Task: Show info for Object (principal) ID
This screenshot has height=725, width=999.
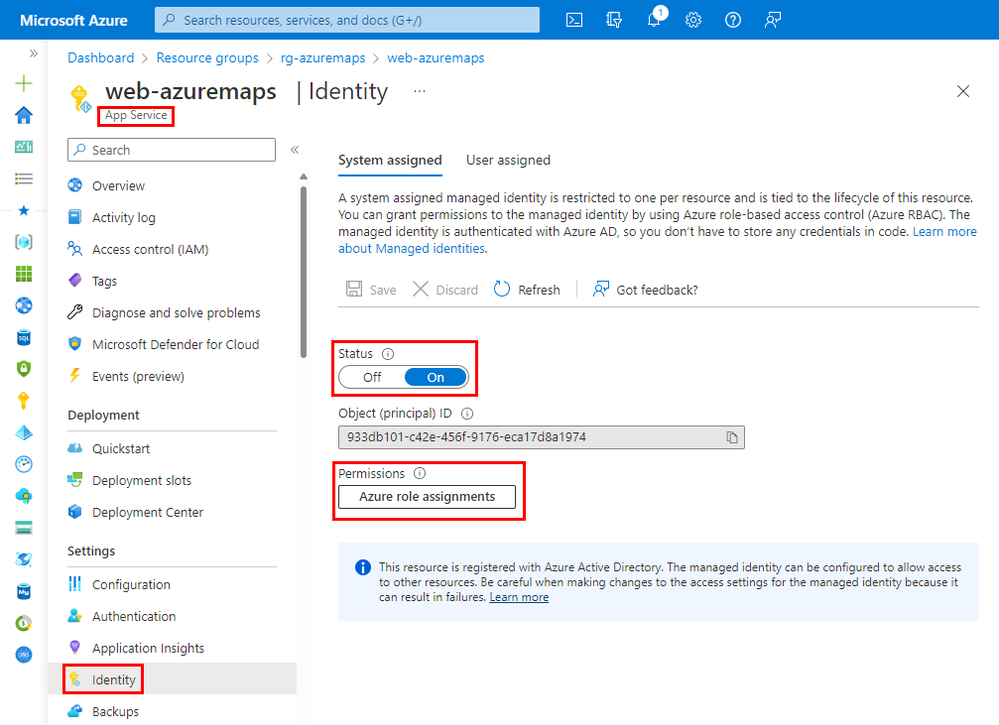Action: pos(467,413)
